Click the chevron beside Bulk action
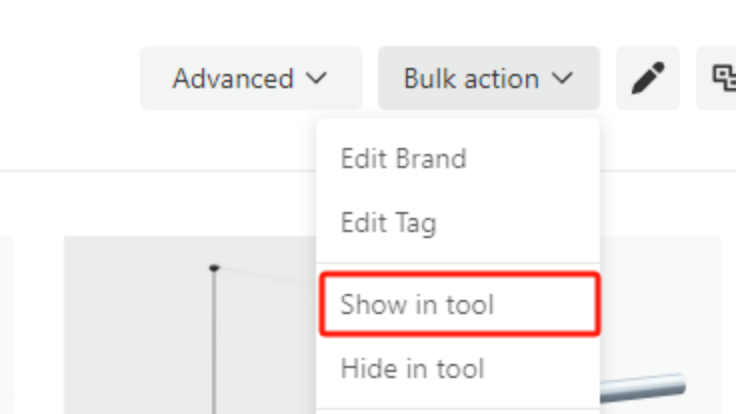This screenshot has height=414, width=736. (562, 78)
